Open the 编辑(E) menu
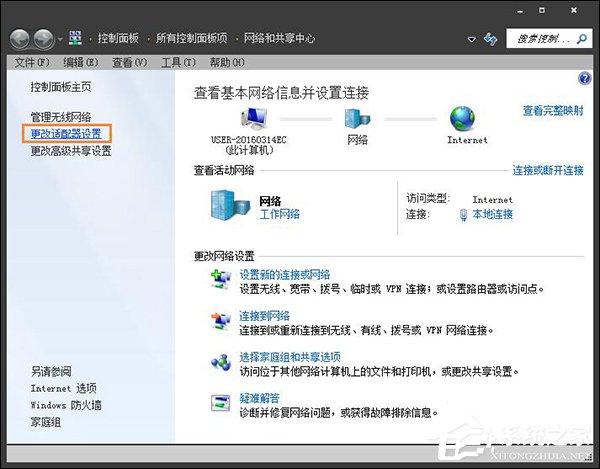This screenshot has width=600, height=469. 81,62
